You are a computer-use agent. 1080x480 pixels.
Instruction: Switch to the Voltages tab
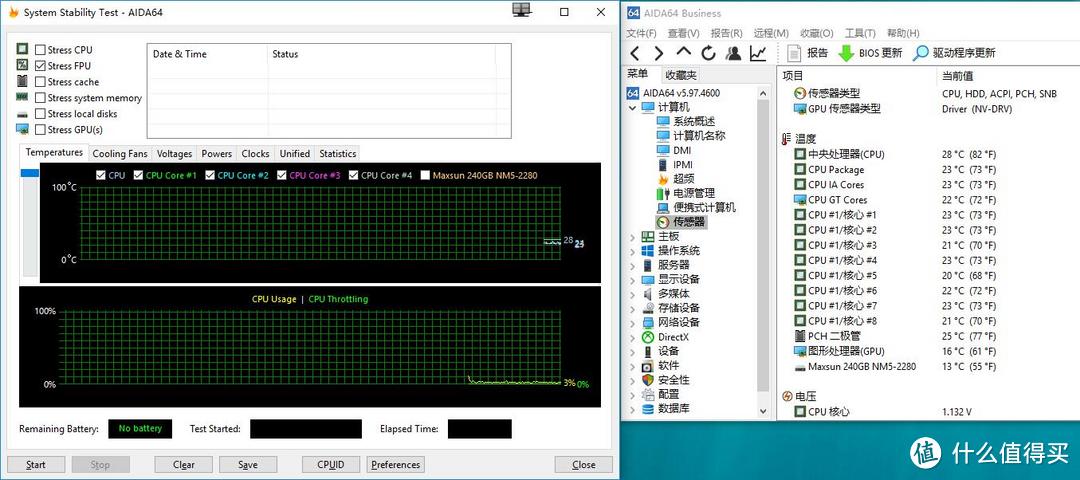(174, 154)
